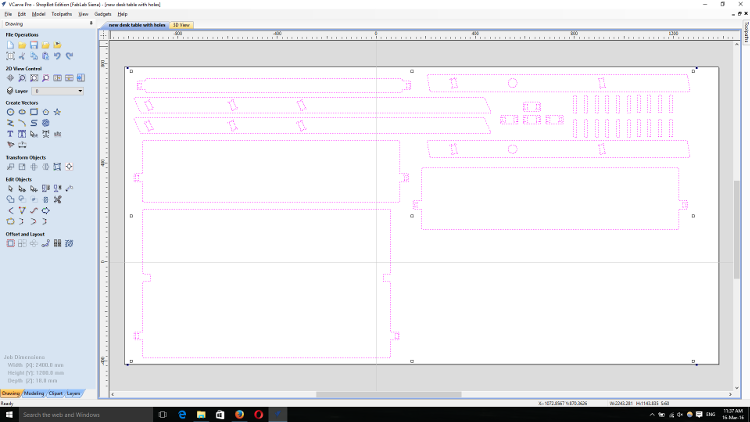Open the Nest Parts tool

[69, 244]
